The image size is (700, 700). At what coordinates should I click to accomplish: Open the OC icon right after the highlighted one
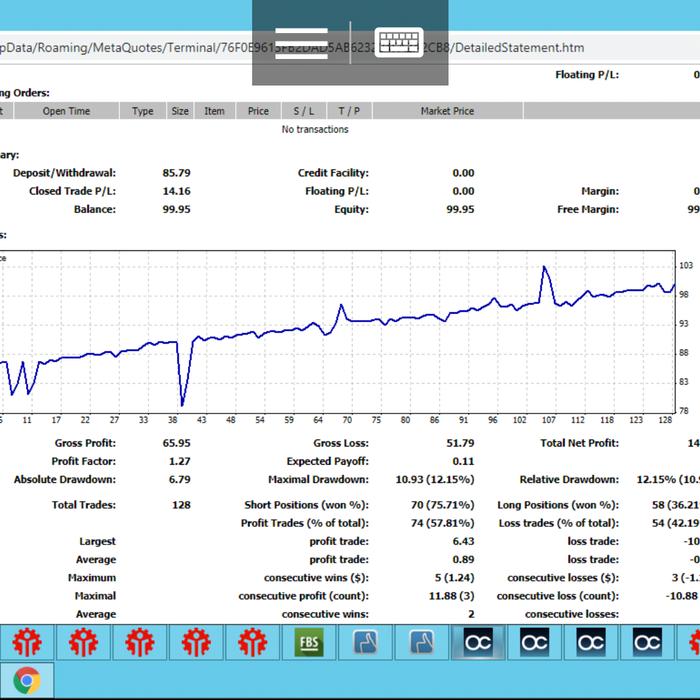click(x=535, y=641)
